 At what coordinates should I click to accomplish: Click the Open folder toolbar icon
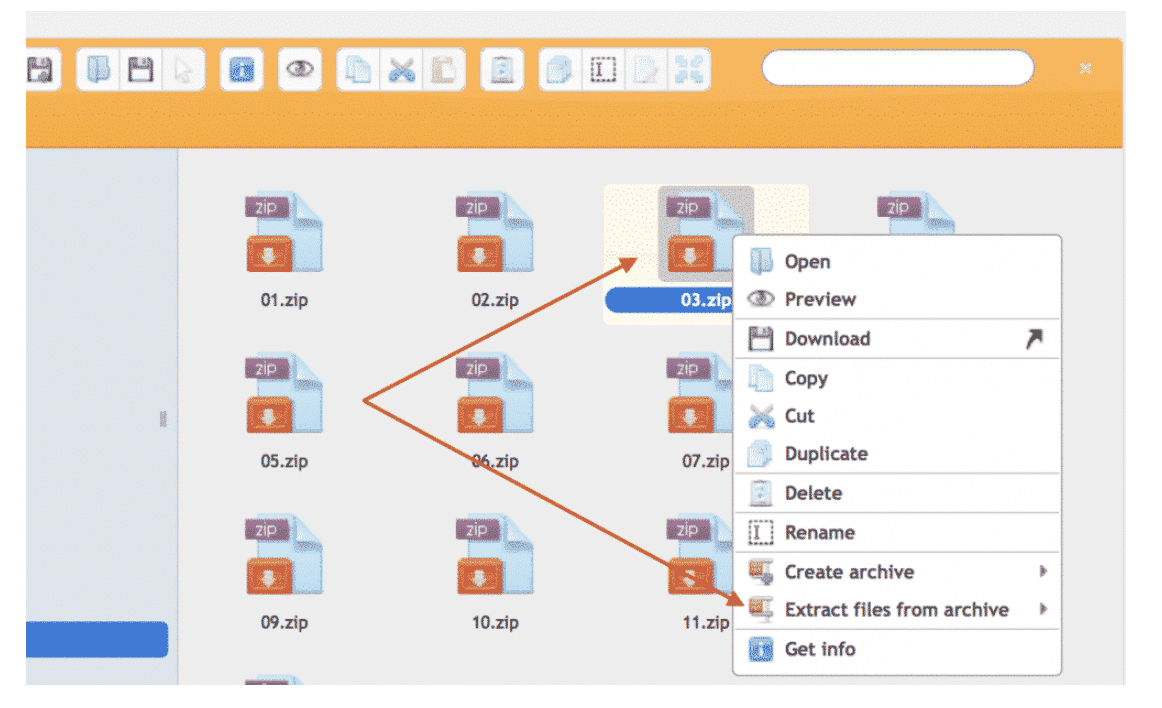pyautogui.click(x=98, y=70)
